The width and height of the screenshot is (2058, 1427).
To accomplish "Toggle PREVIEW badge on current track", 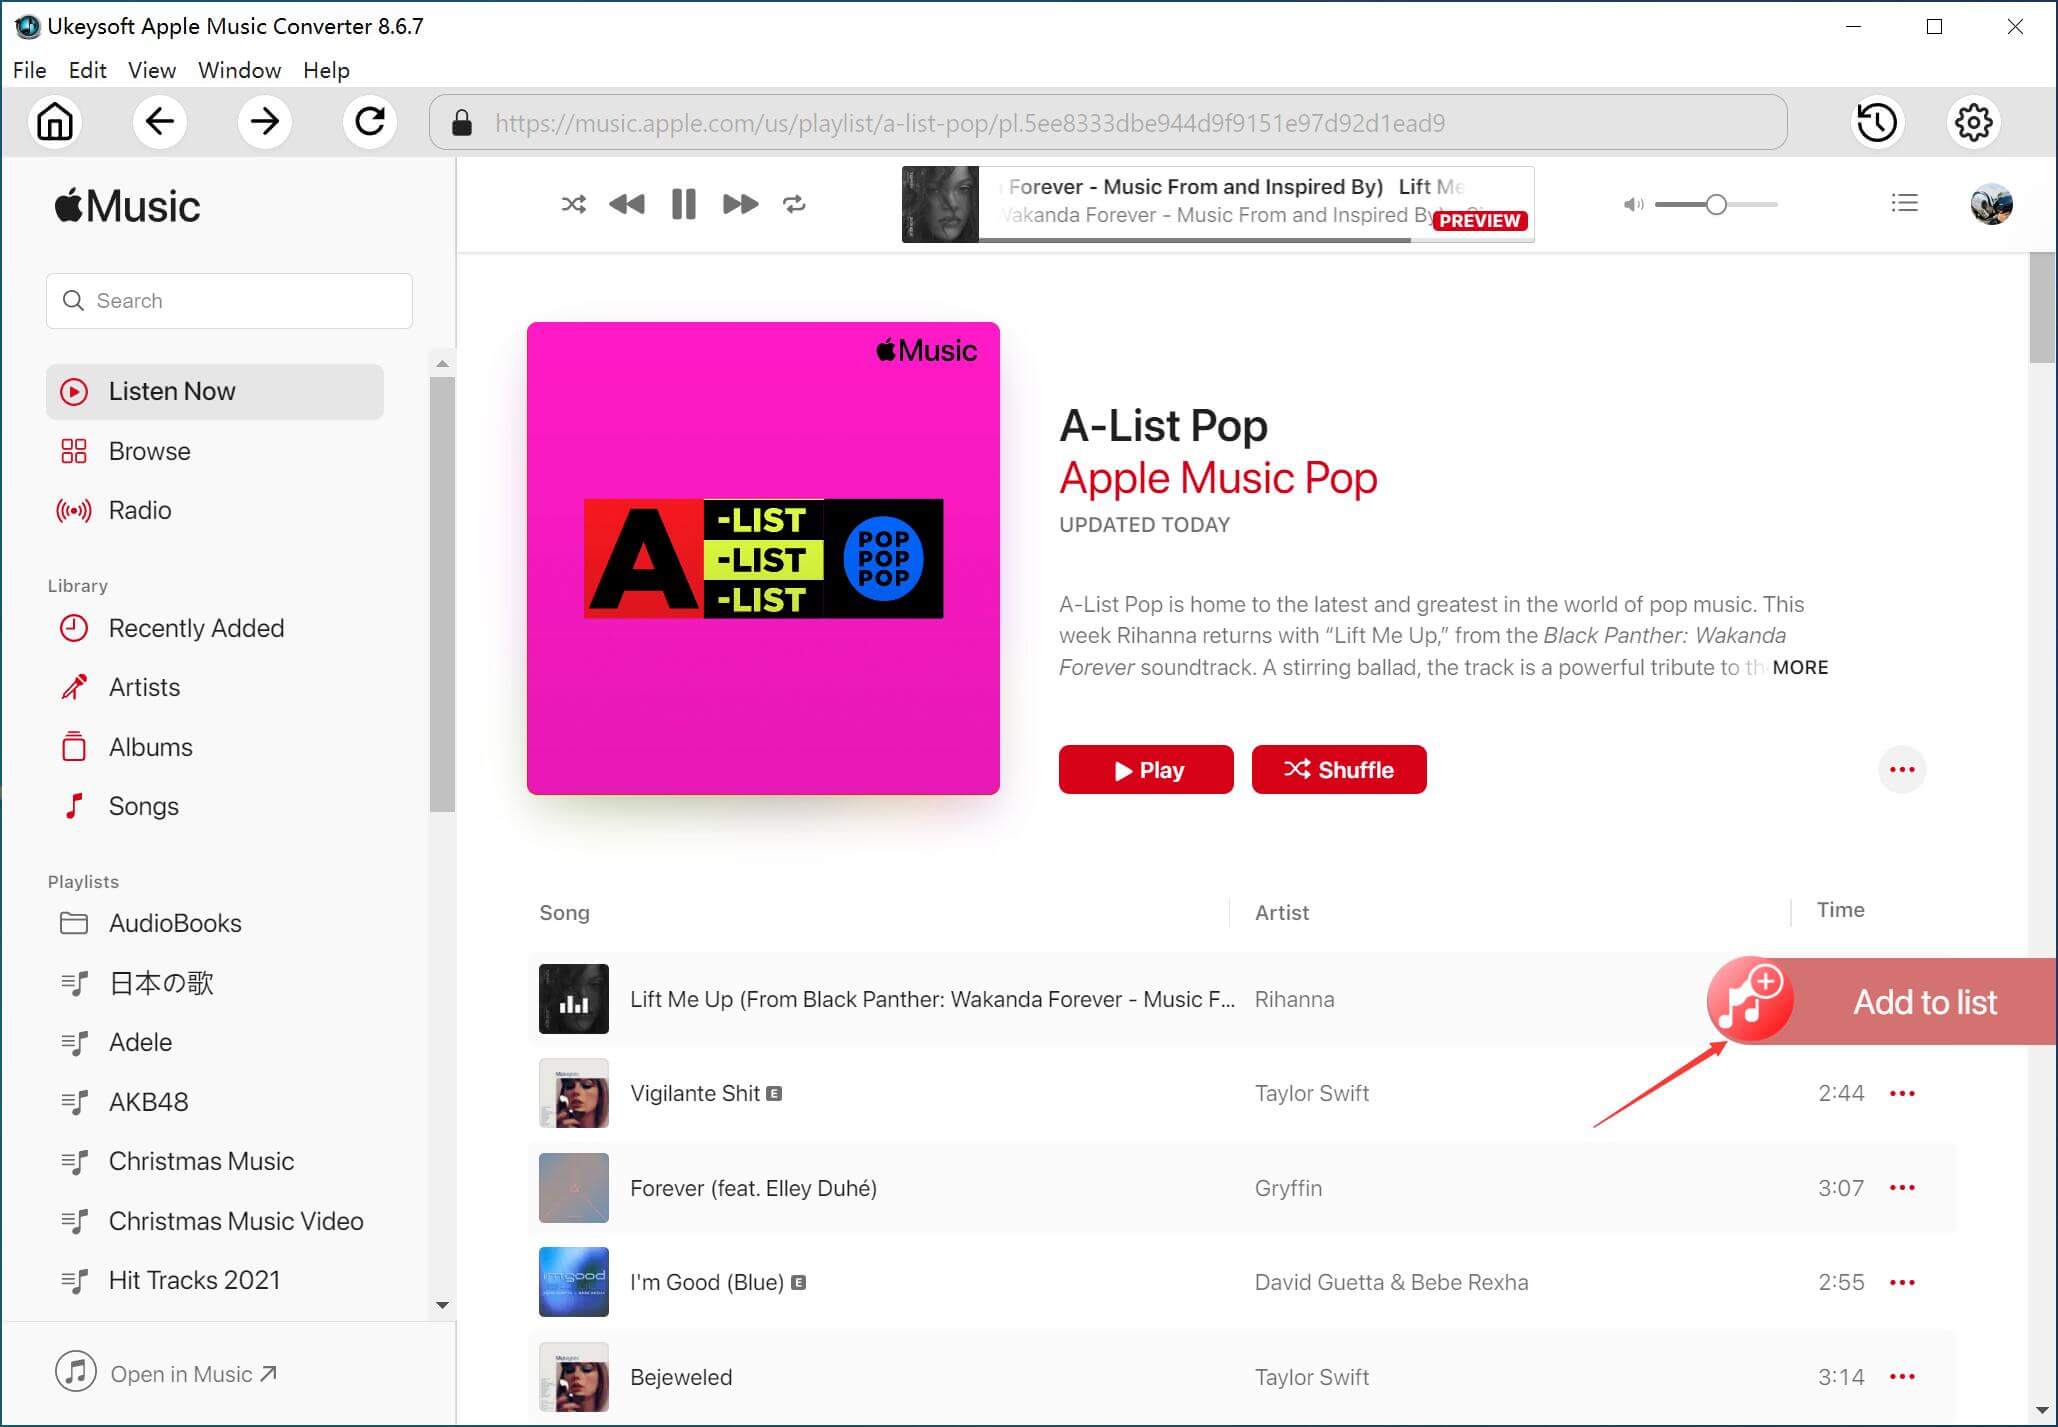I will [x=1478, y=219].
